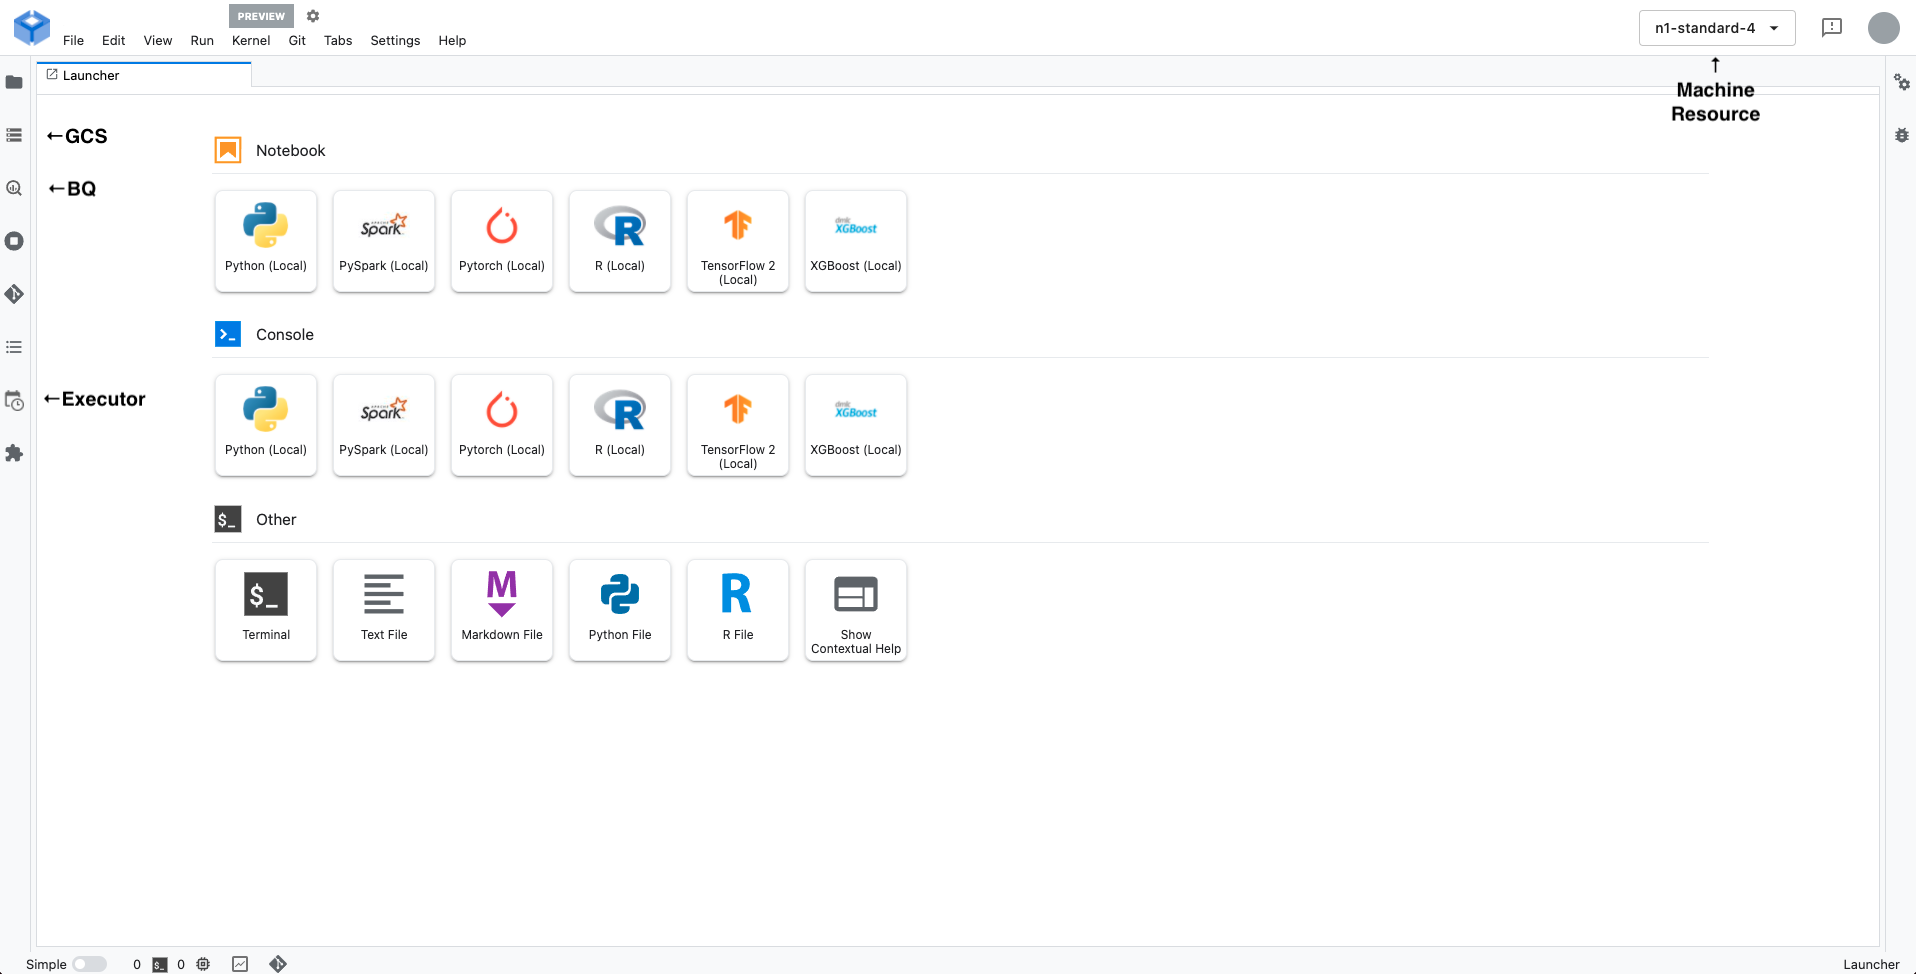Click the Git status bar icon
Image resolution: width=1916 pixels, height=974 pixels.
pyautogui.click(x=278, y=964)
